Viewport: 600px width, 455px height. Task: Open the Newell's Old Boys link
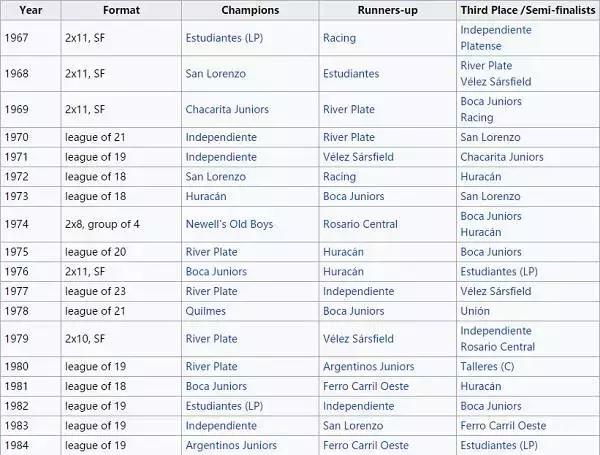(229, 224)
